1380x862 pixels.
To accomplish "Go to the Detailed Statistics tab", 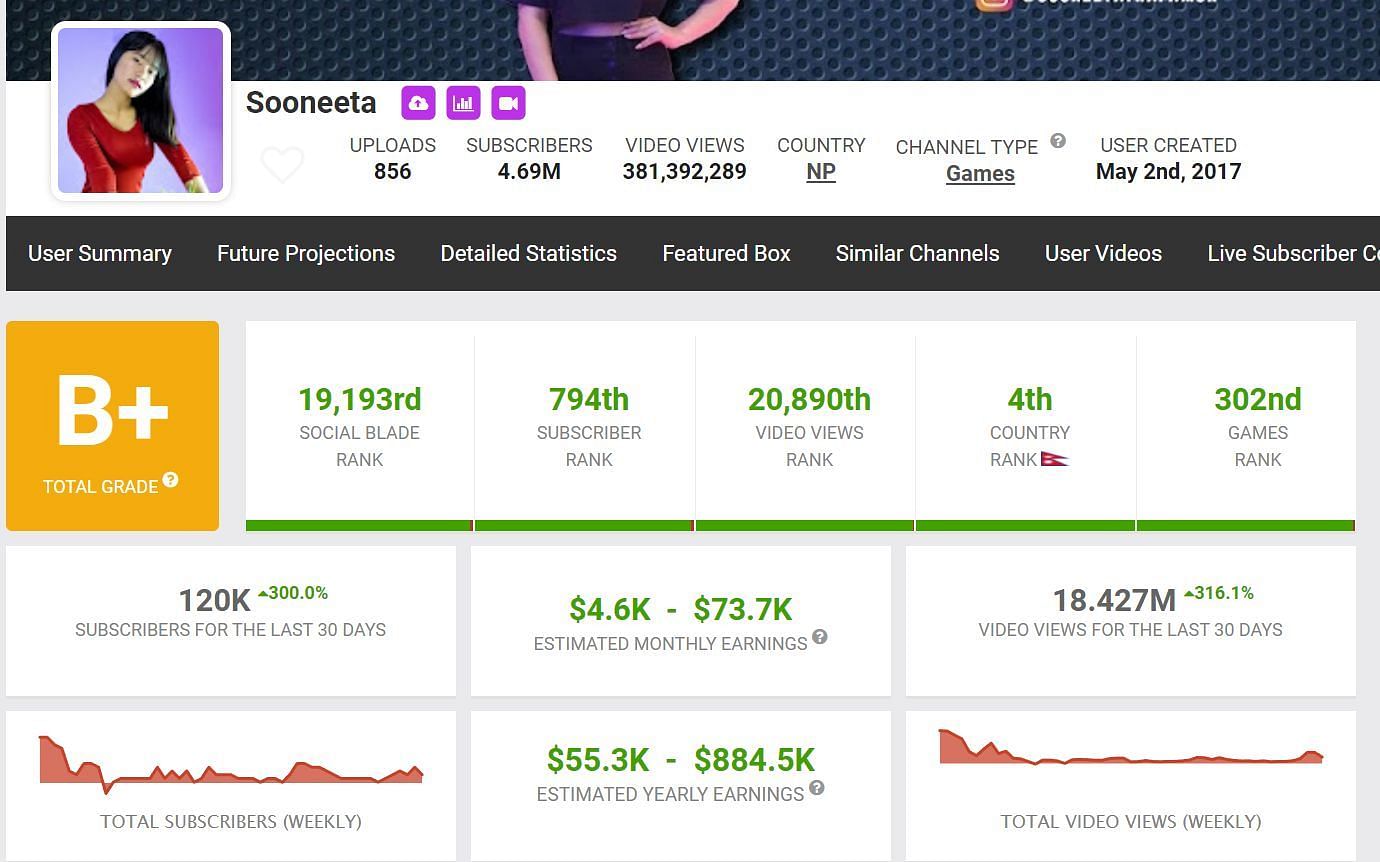I will click(528, 254).
